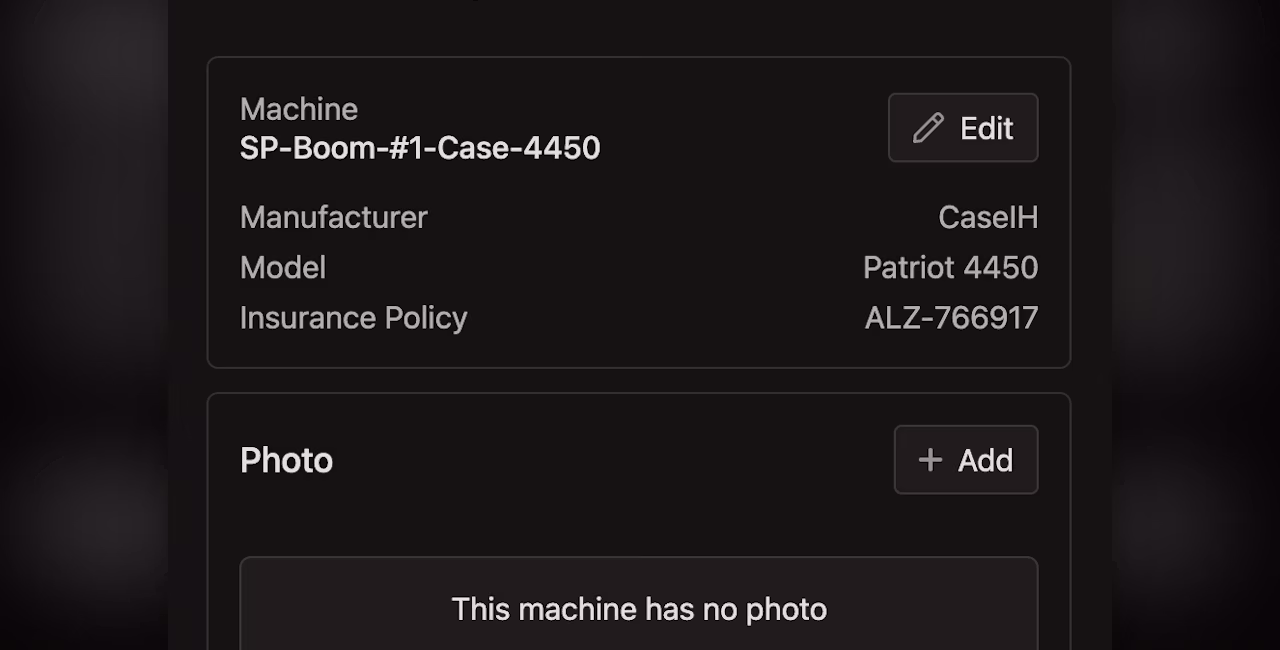
Task: Click the blurred background outside the dialog
Action: coord(84,325)
